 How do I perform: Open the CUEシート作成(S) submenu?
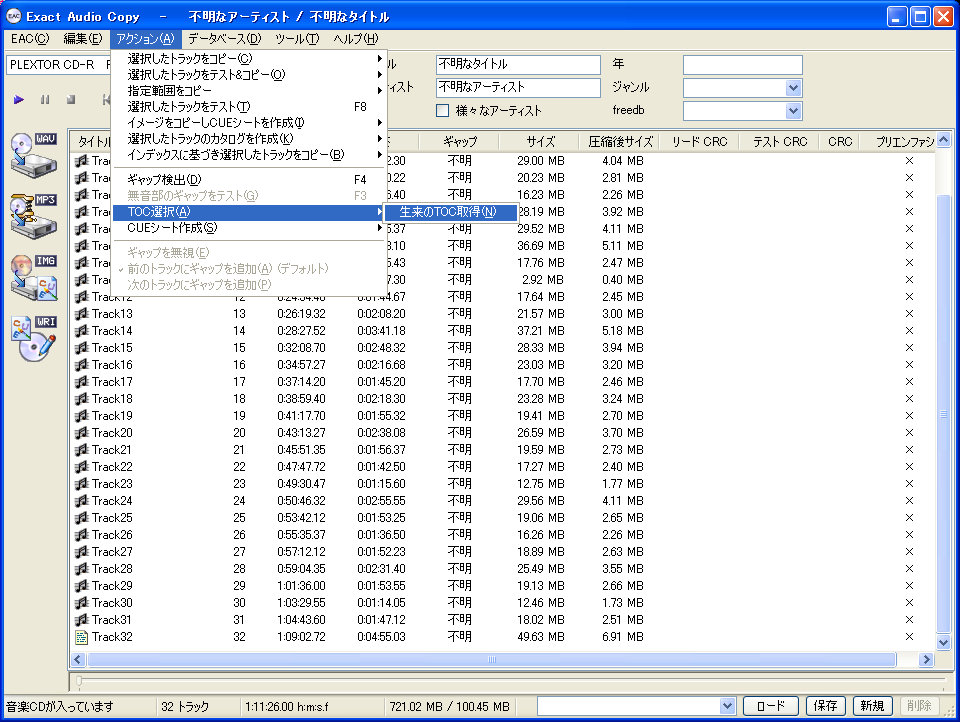point(173,228)
